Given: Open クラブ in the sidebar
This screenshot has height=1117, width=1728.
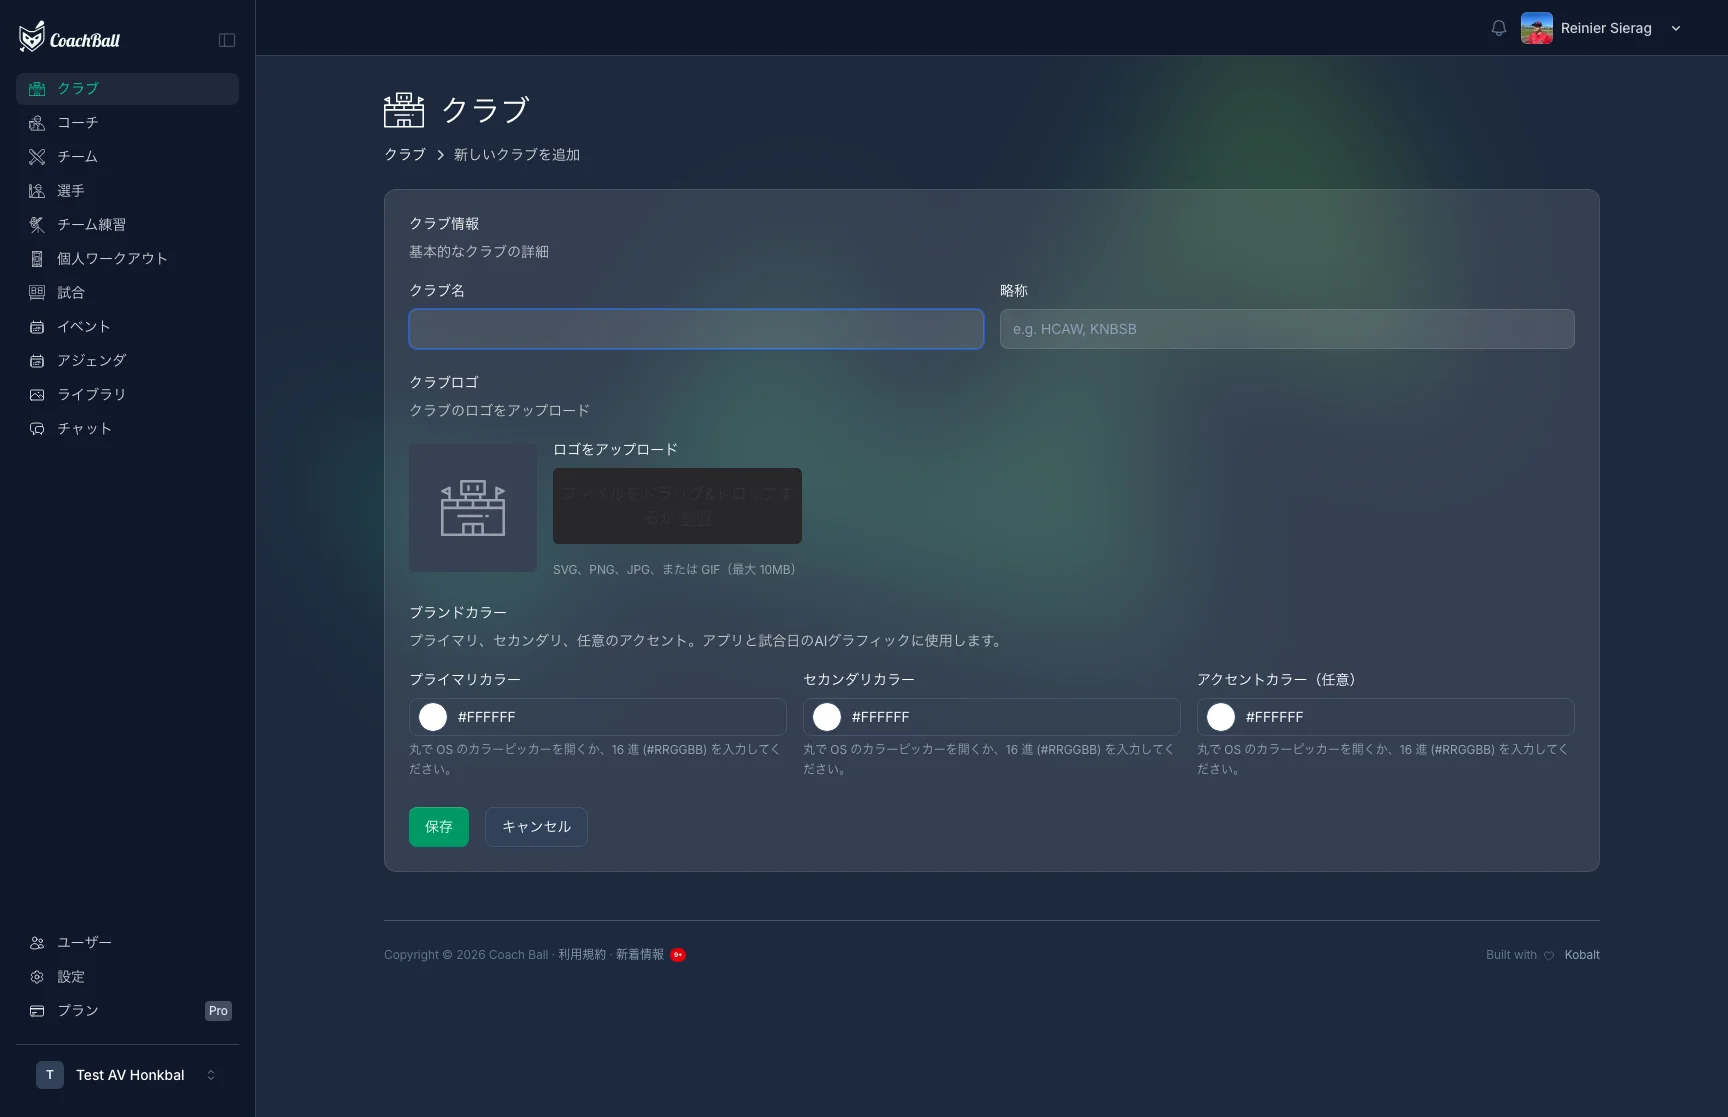Looking at the screenshot, I should tap(127, 88).
